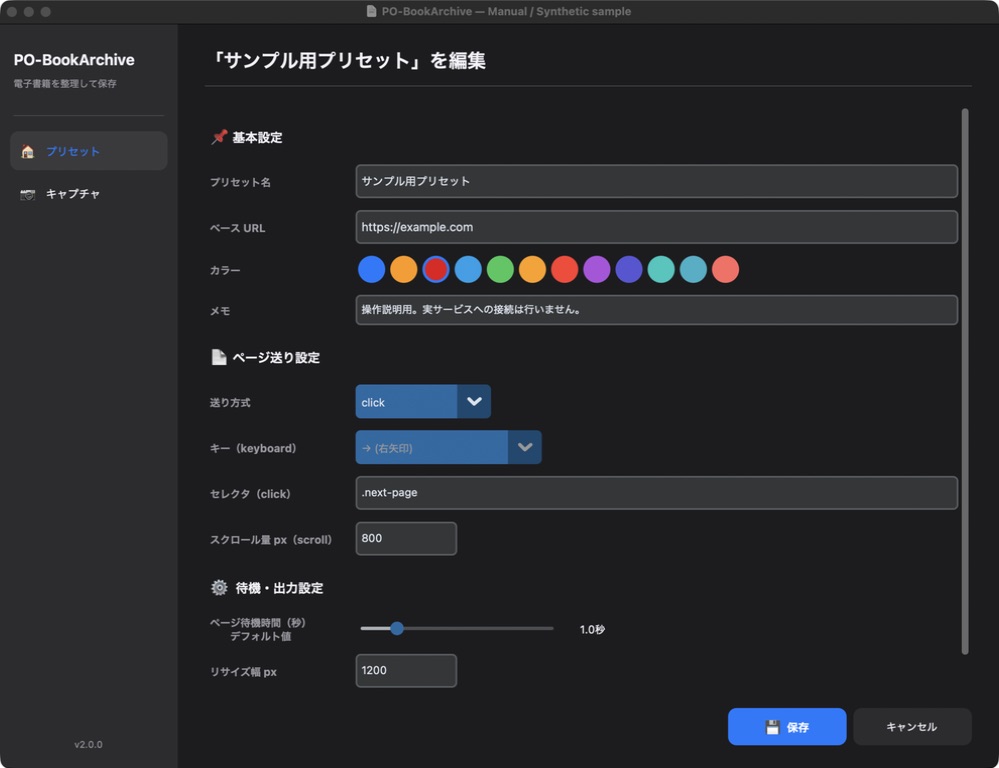
Task: Click into the メモ text field
Action: click(656, 310)
